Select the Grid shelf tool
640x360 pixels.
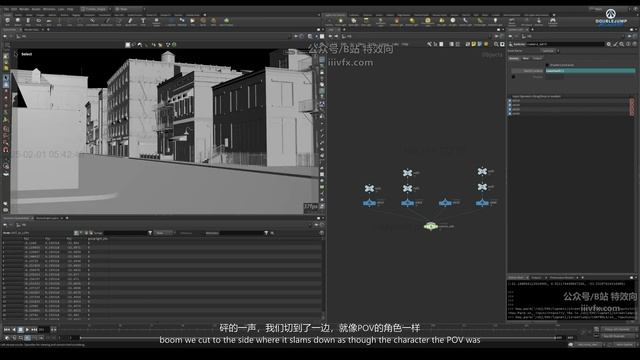49,21
